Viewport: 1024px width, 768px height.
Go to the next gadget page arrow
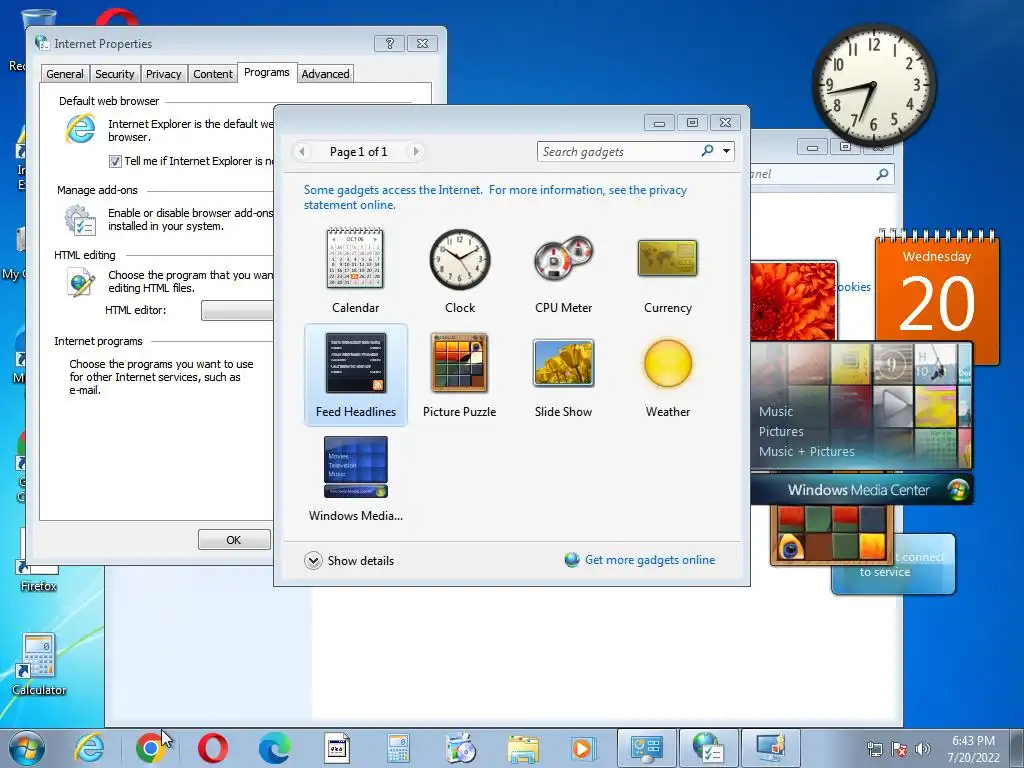(x=415, y=152)
